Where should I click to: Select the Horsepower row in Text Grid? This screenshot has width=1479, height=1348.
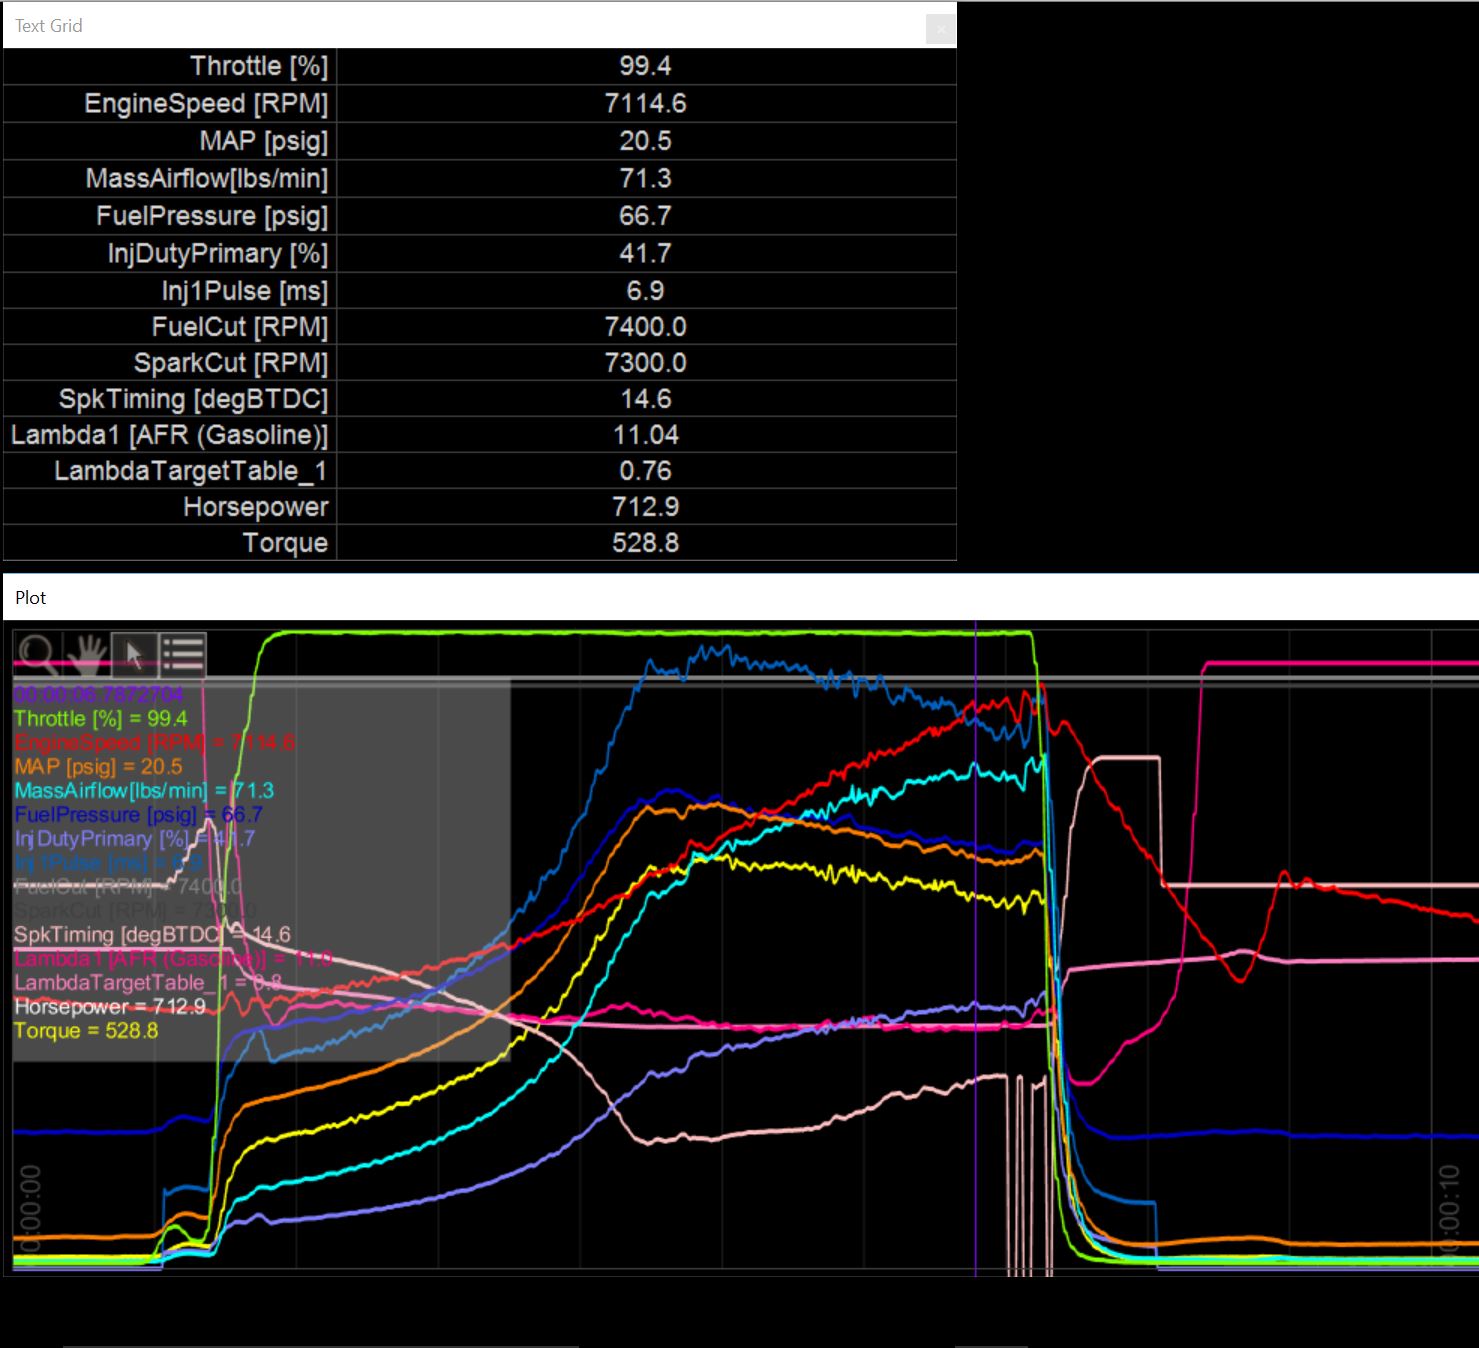coord(255,507)
